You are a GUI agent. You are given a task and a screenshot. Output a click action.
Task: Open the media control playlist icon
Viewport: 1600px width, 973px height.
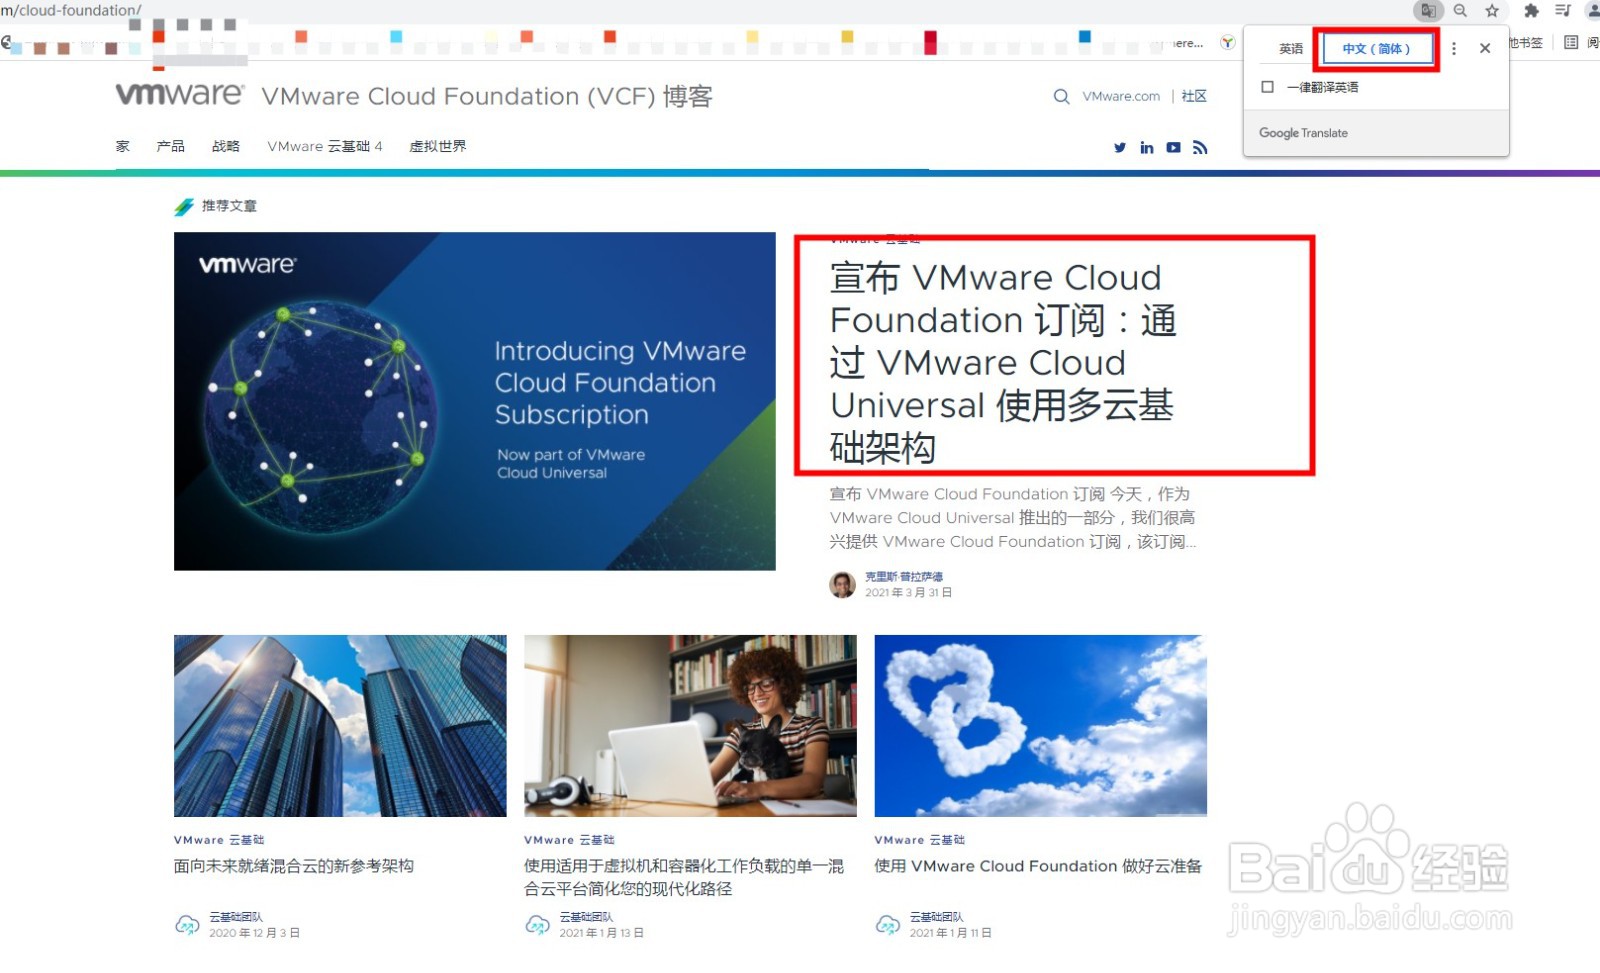[x=1563, y=11]
